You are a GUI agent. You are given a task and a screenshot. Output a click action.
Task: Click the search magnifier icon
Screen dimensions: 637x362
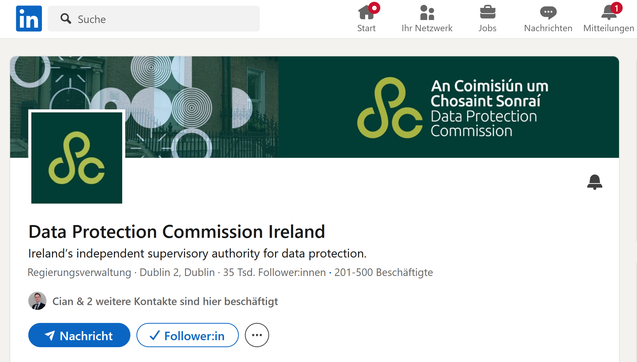(x=66, y=19)
